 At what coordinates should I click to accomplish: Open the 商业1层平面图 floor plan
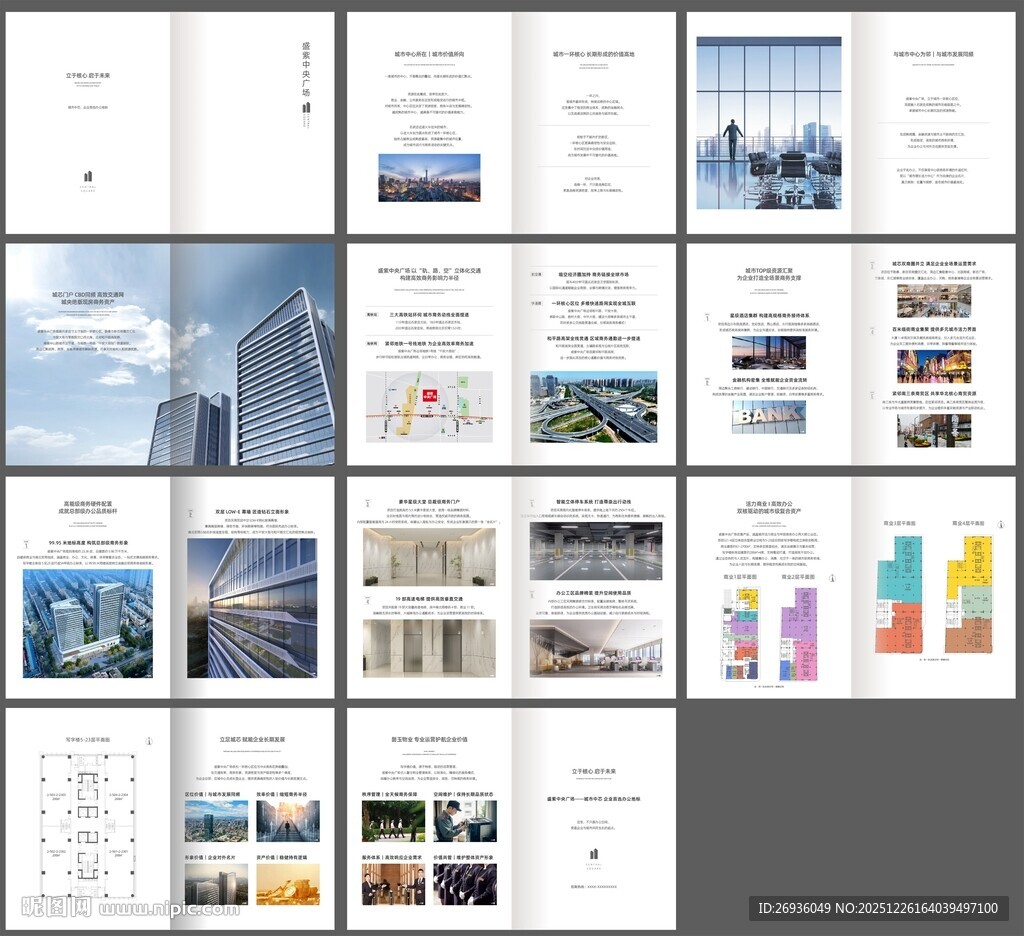click(741, 634)
